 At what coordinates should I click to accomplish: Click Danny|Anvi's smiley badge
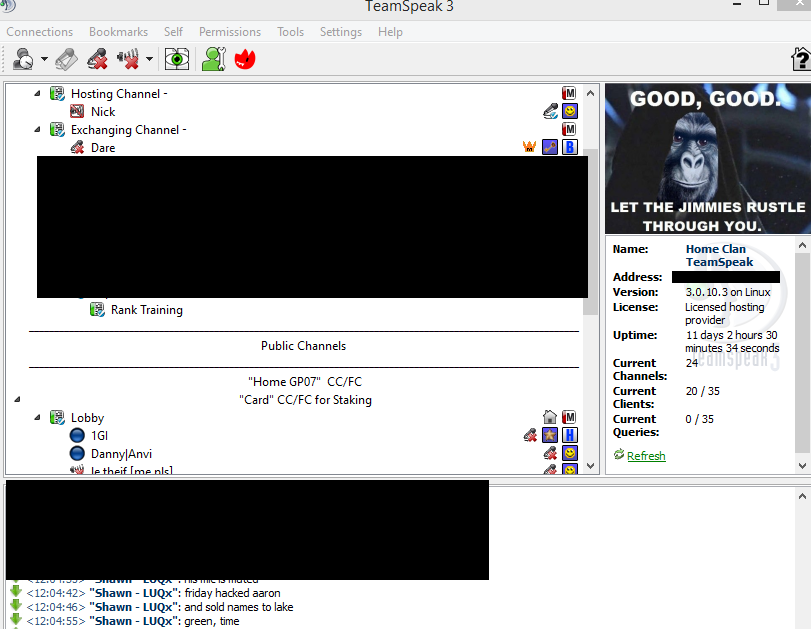[569, 453]
